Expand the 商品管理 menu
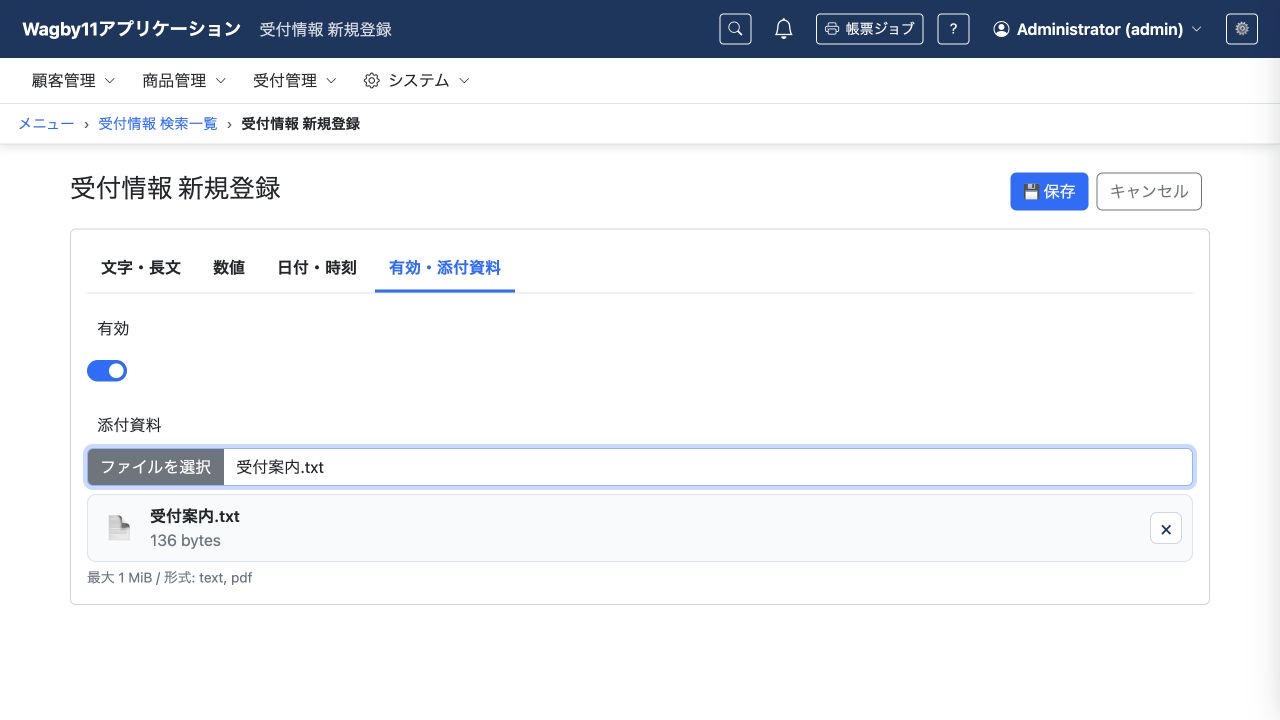This screenshot has width=1280, height=720. pos(185,81)
